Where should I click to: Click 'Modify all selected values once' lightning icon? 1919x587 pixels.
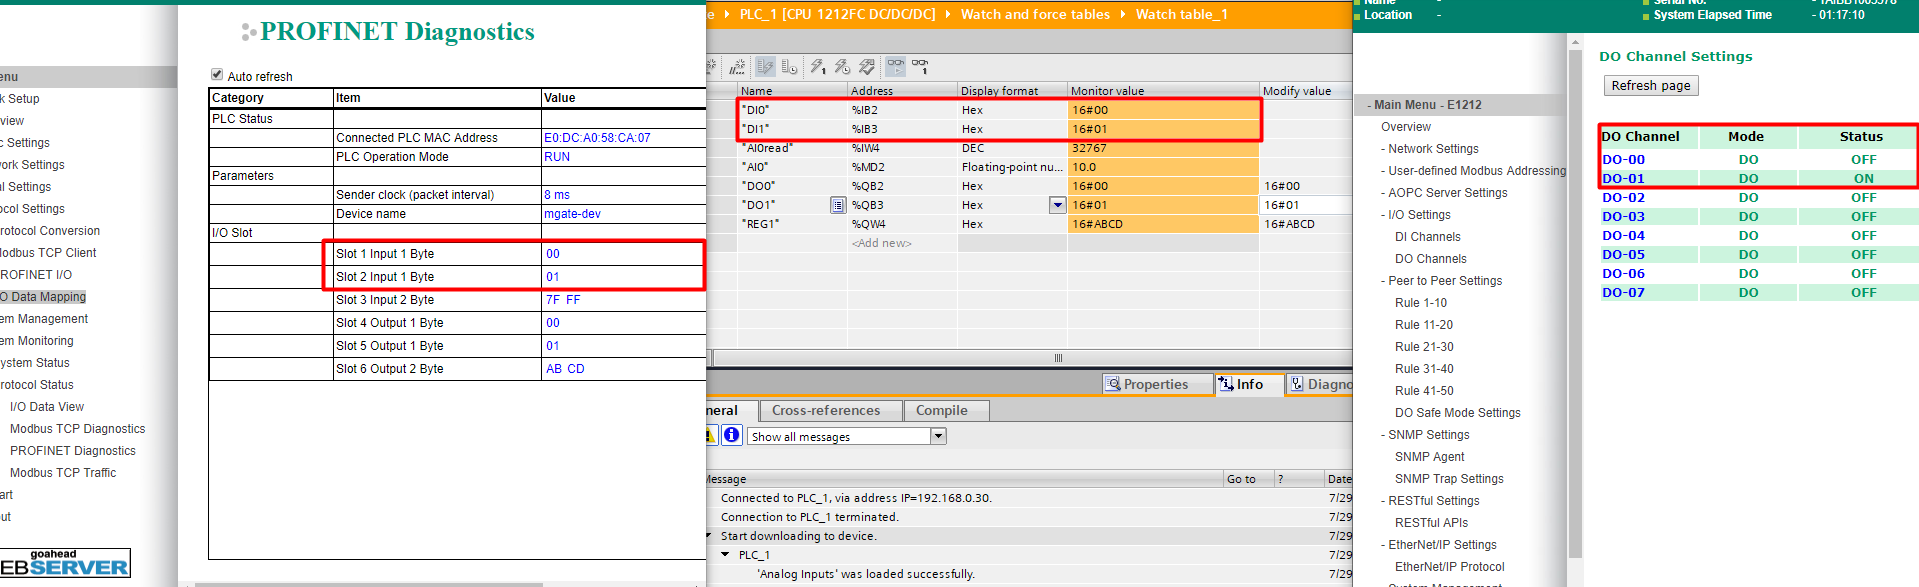tap(818, 67)
